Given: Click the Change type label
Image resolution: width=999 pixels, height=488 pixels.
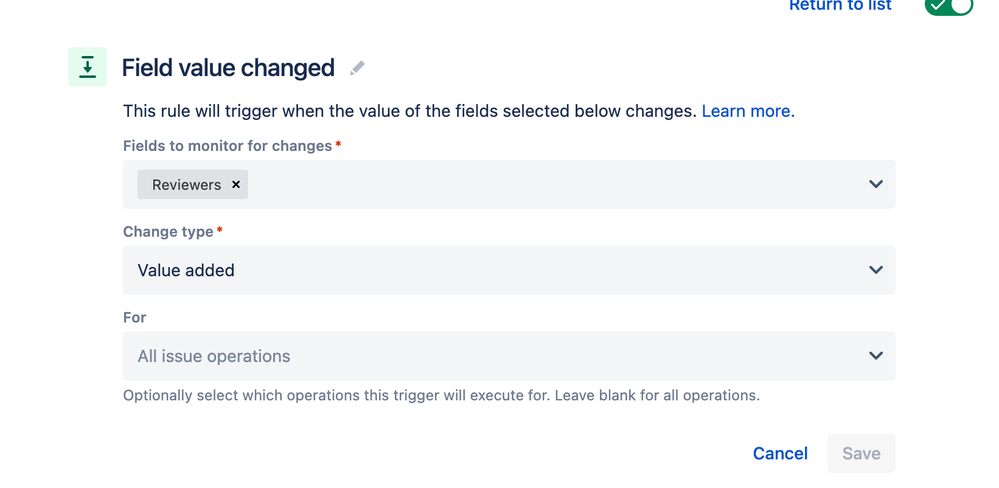Looking at the screenshot, I should (x=168, y=231).
